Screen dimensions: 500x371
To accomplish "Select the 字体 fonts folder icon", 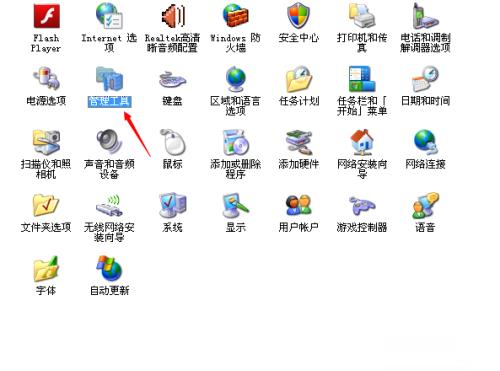I will click(x=46, y=269).
